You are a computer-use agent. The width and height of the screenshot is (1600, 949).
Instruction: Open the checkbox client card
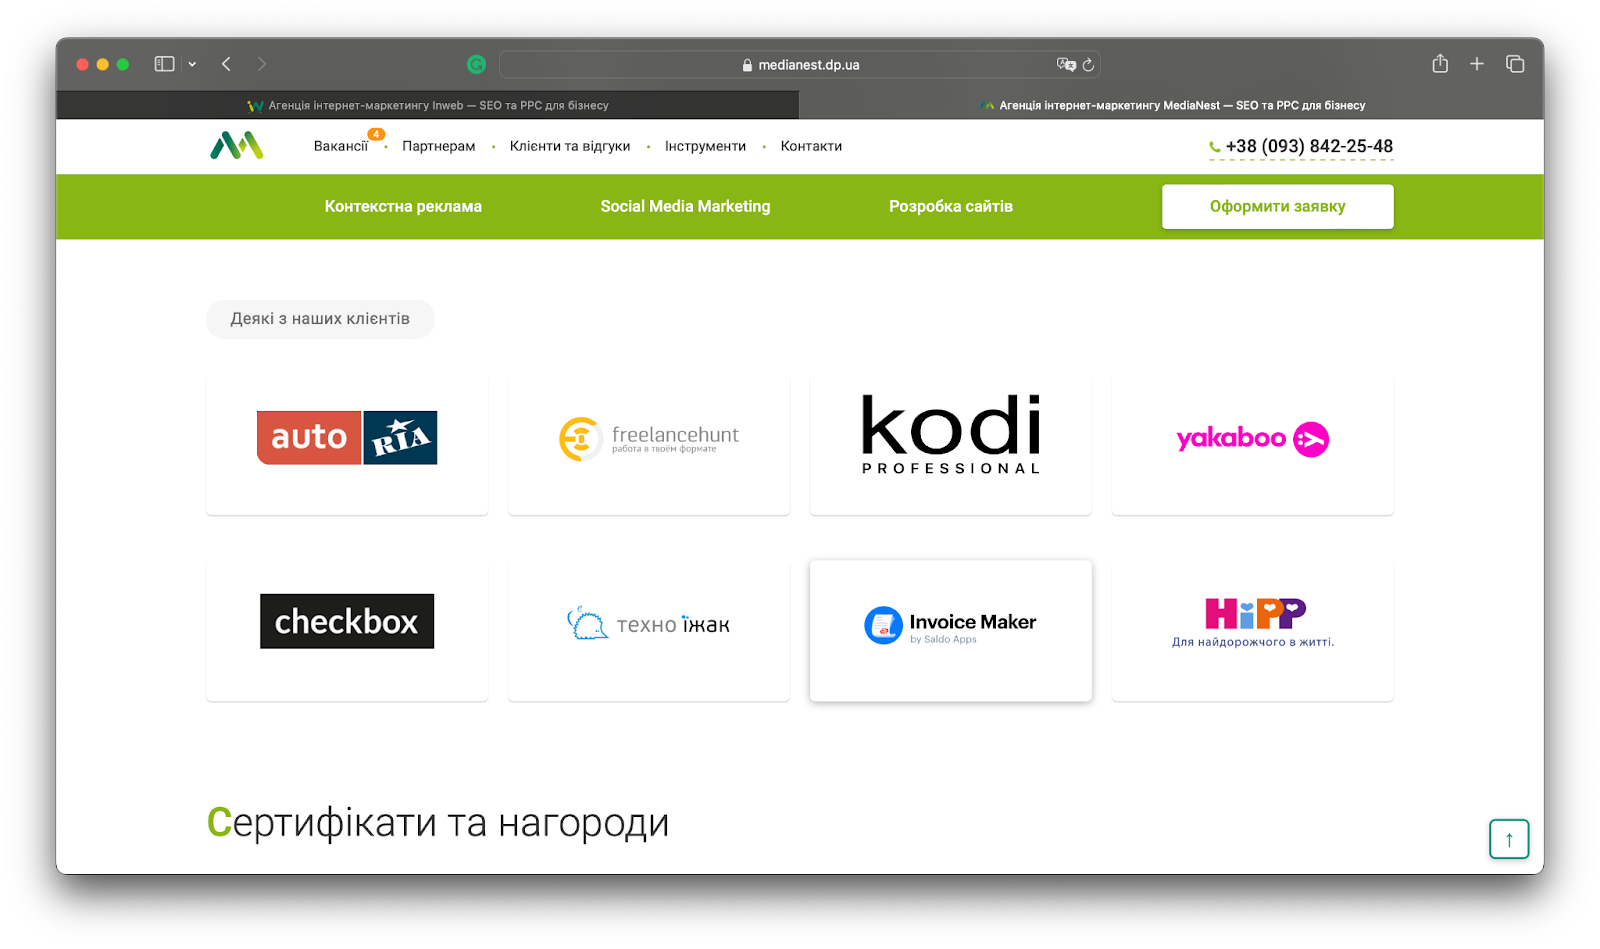(x=347, y=629)
